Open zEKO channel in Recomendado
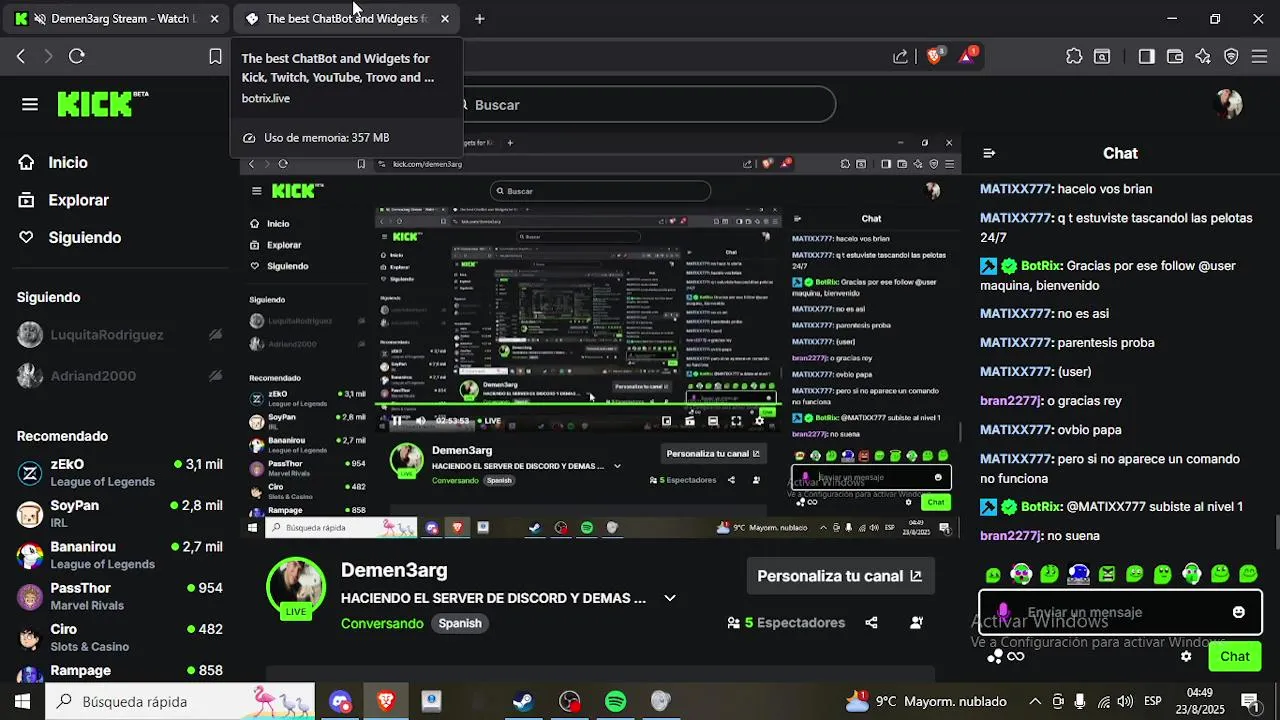Screen dimensions: 1280x720 (x=120, y=472)
